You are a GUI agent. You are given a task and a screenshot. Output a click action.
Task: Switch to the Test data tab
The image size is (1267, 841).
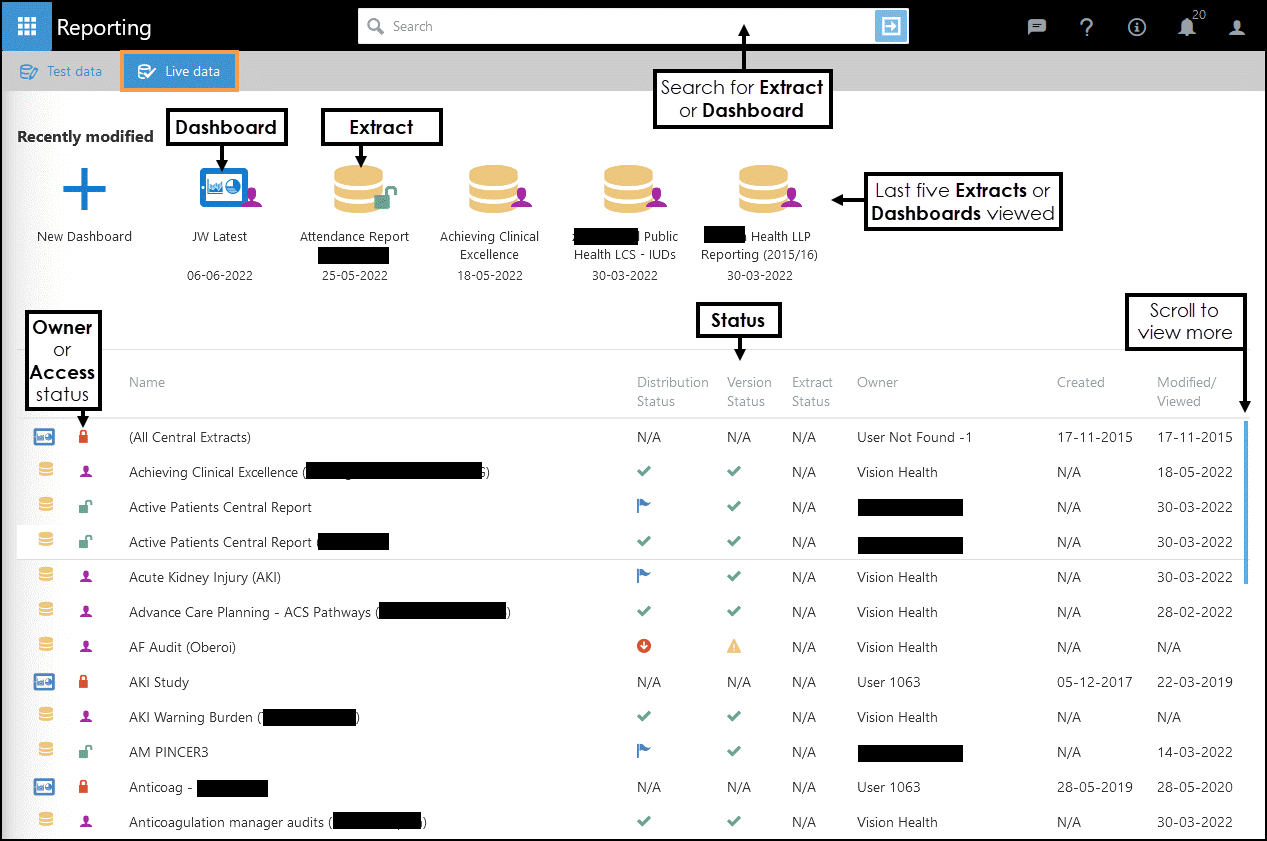(x=62, y=71)
